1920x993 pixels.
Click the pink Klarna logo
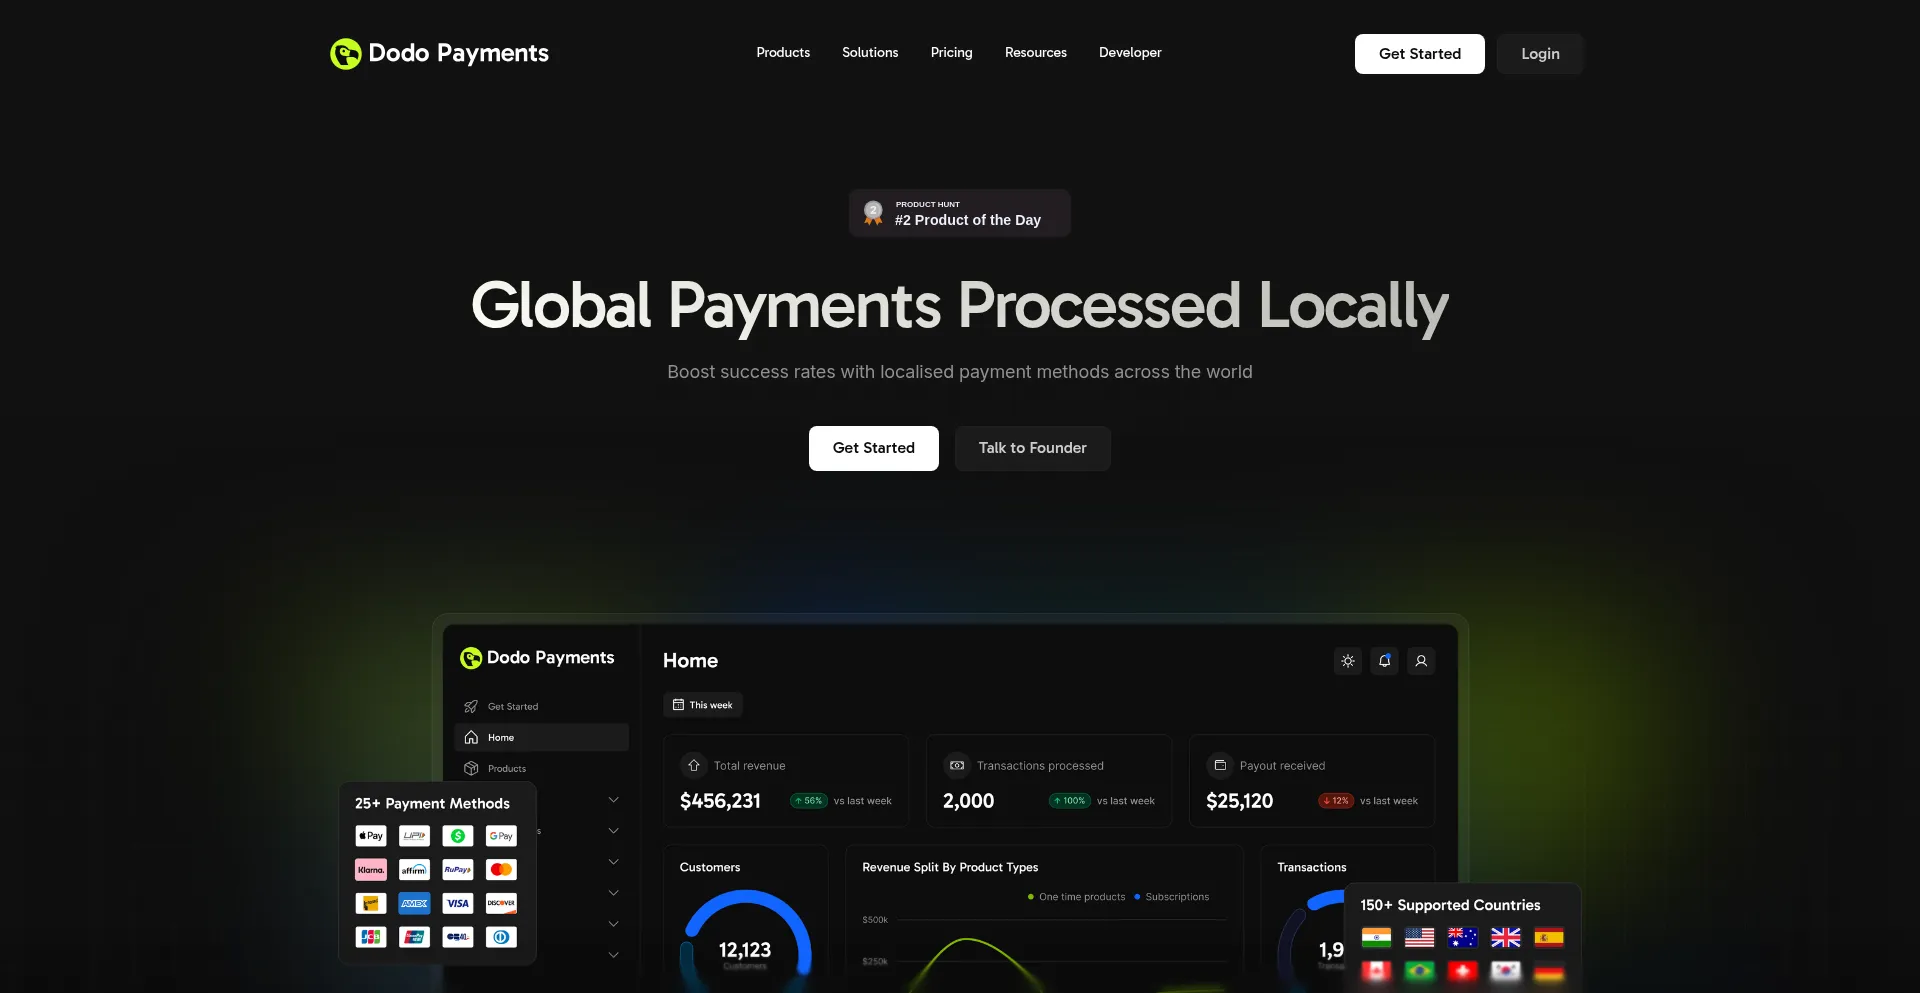[x=371, y=870]
